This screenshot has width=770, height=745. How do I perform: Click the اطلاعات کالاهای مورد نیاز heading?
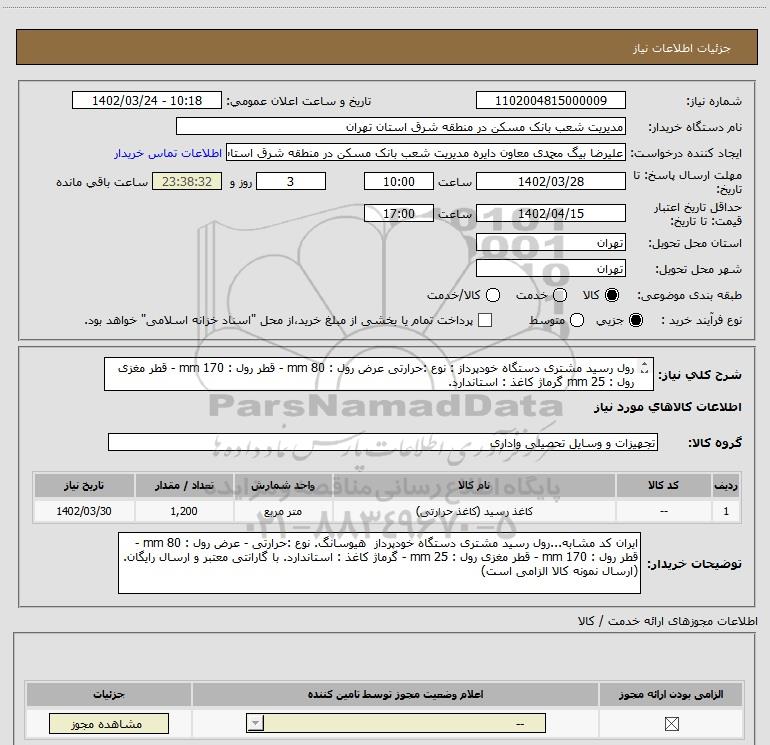(x=667, y=407)
